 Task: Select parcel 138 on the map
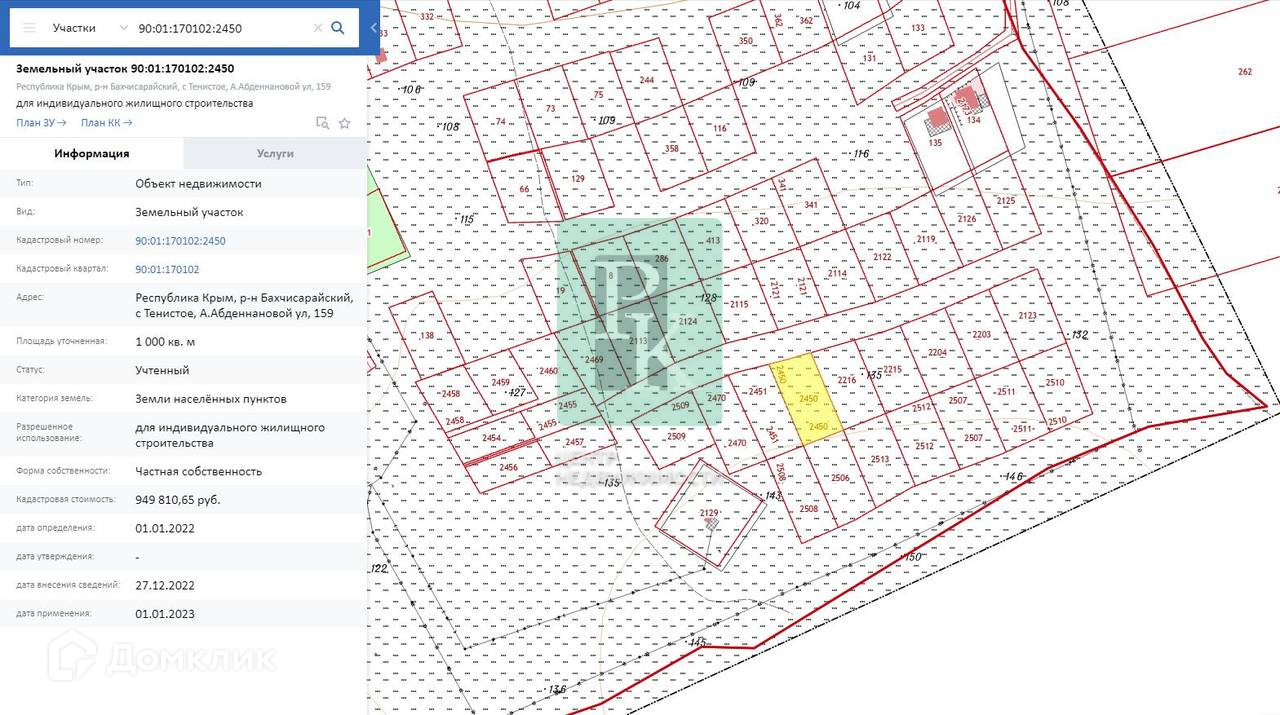(x=428, y=336)
